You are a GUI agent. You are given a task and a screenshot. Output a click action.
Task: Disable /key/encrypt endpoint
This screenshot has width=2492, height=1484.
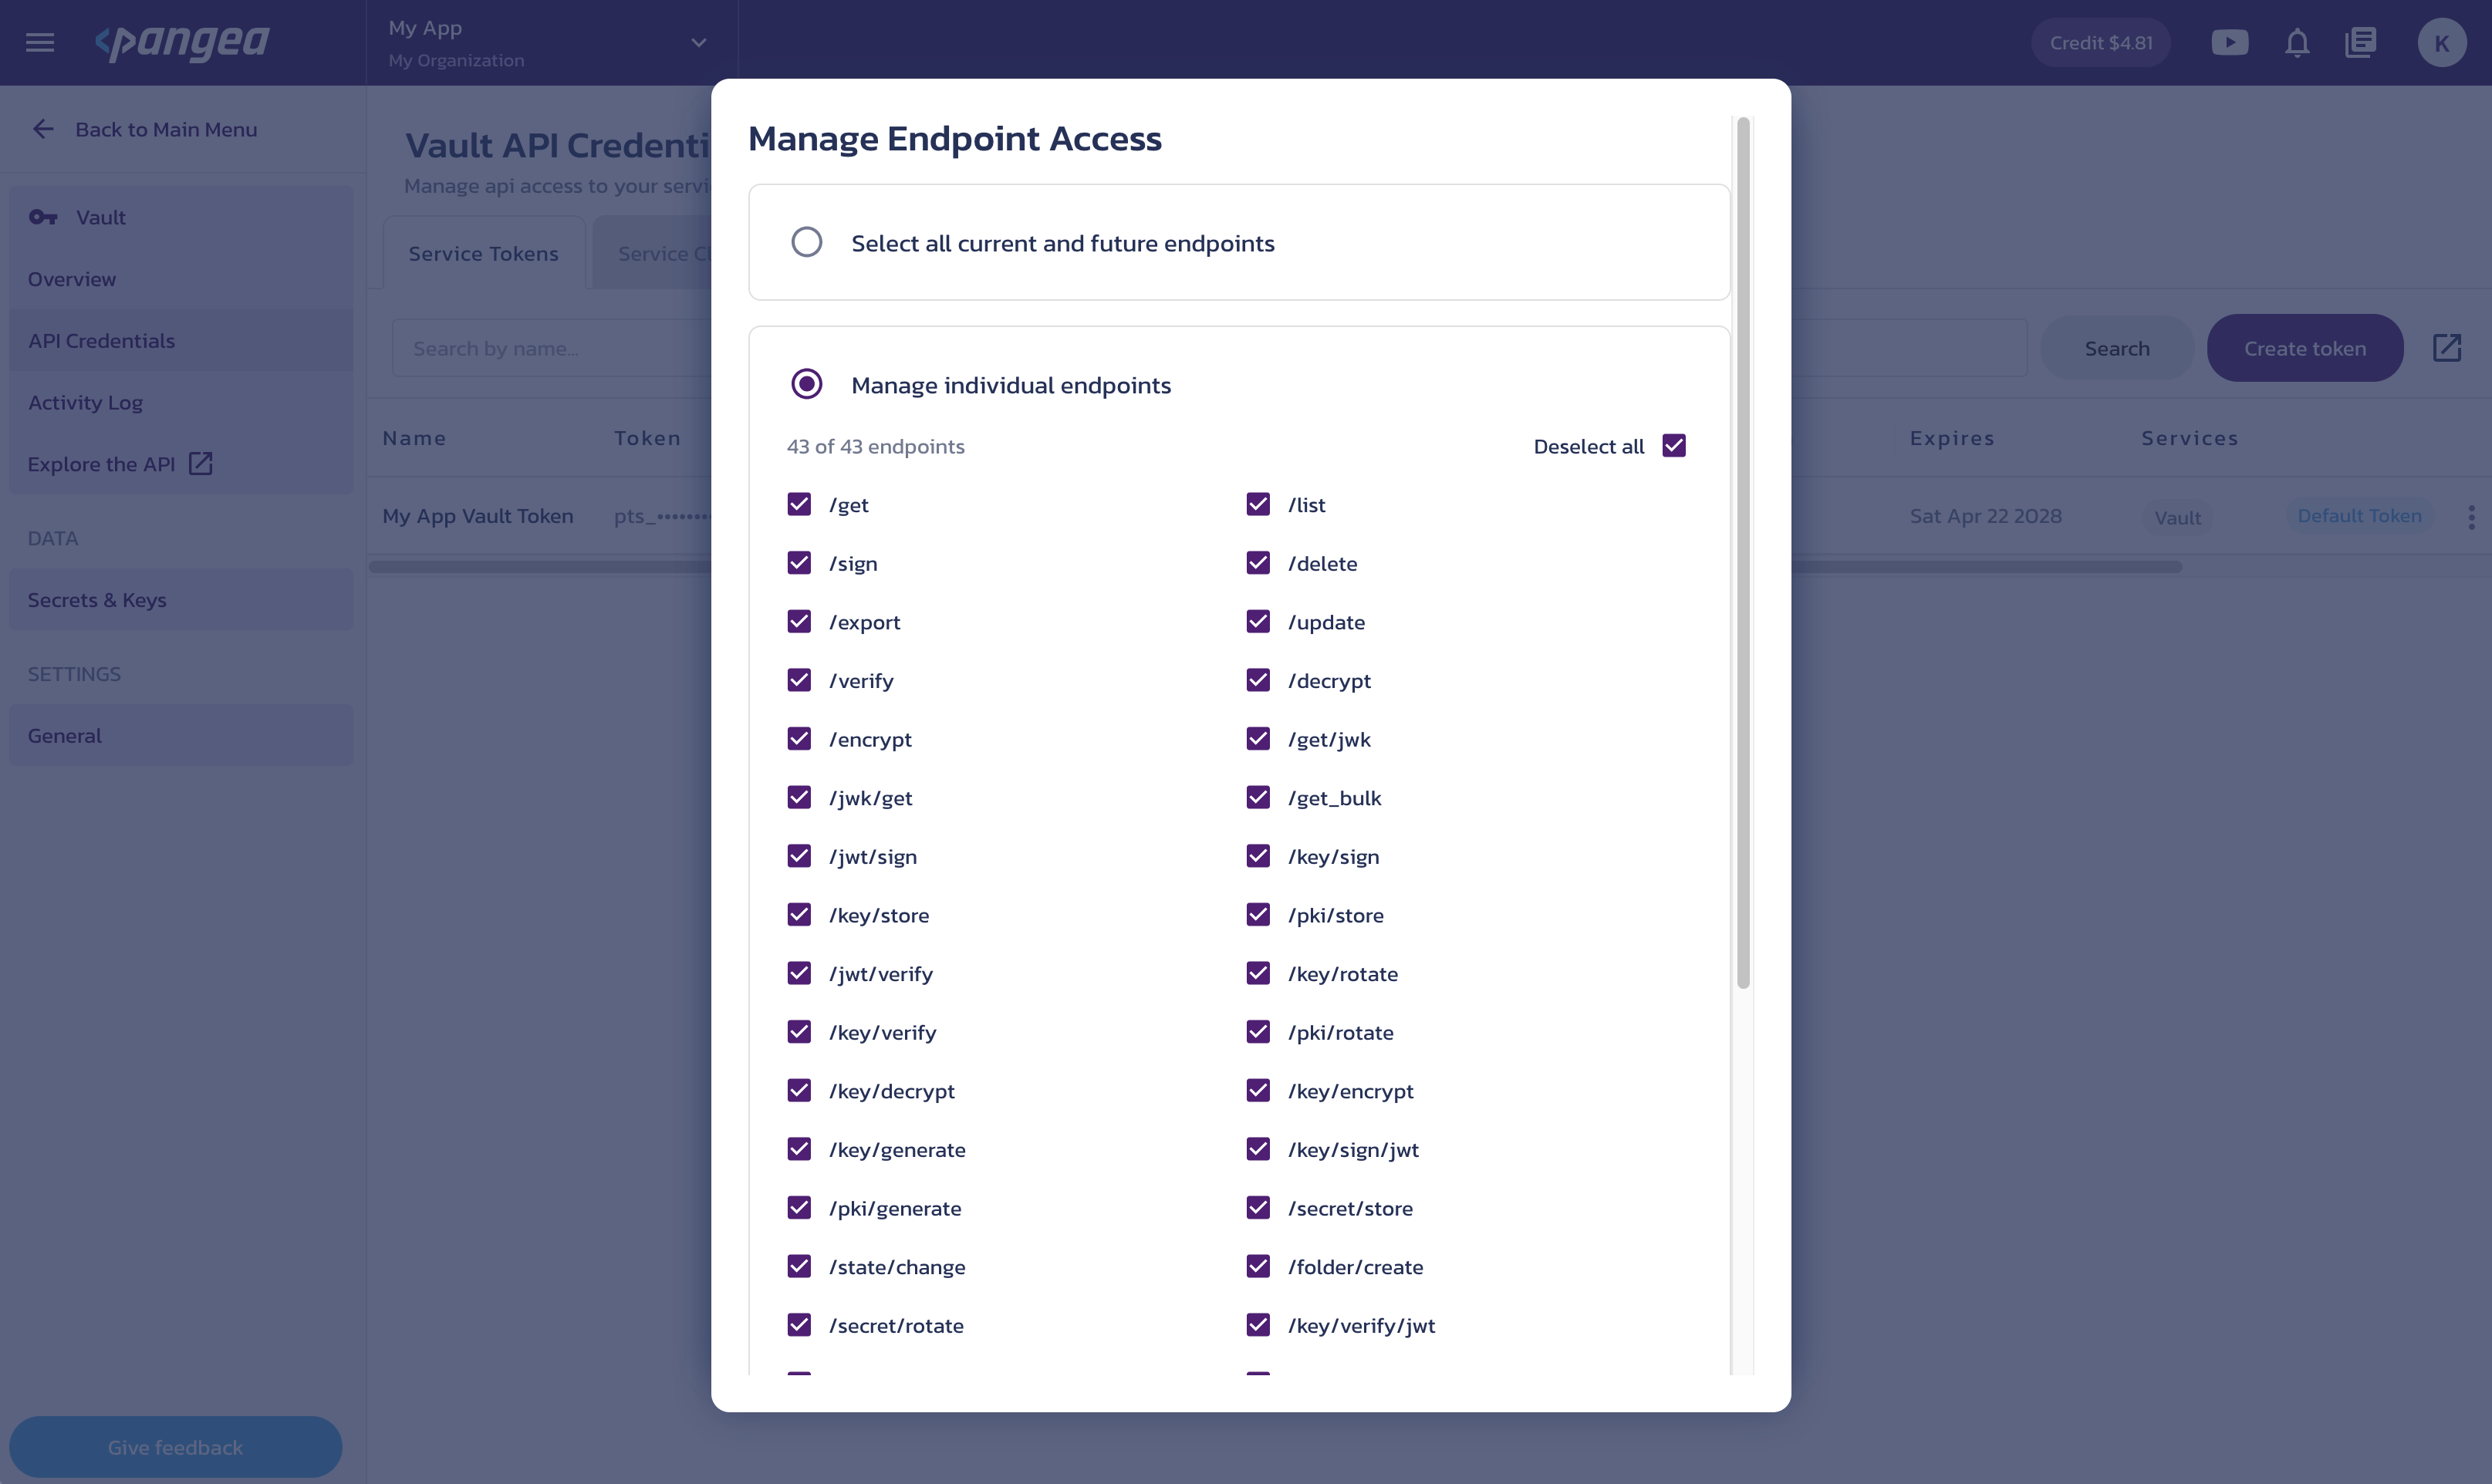point(1257,1090)
